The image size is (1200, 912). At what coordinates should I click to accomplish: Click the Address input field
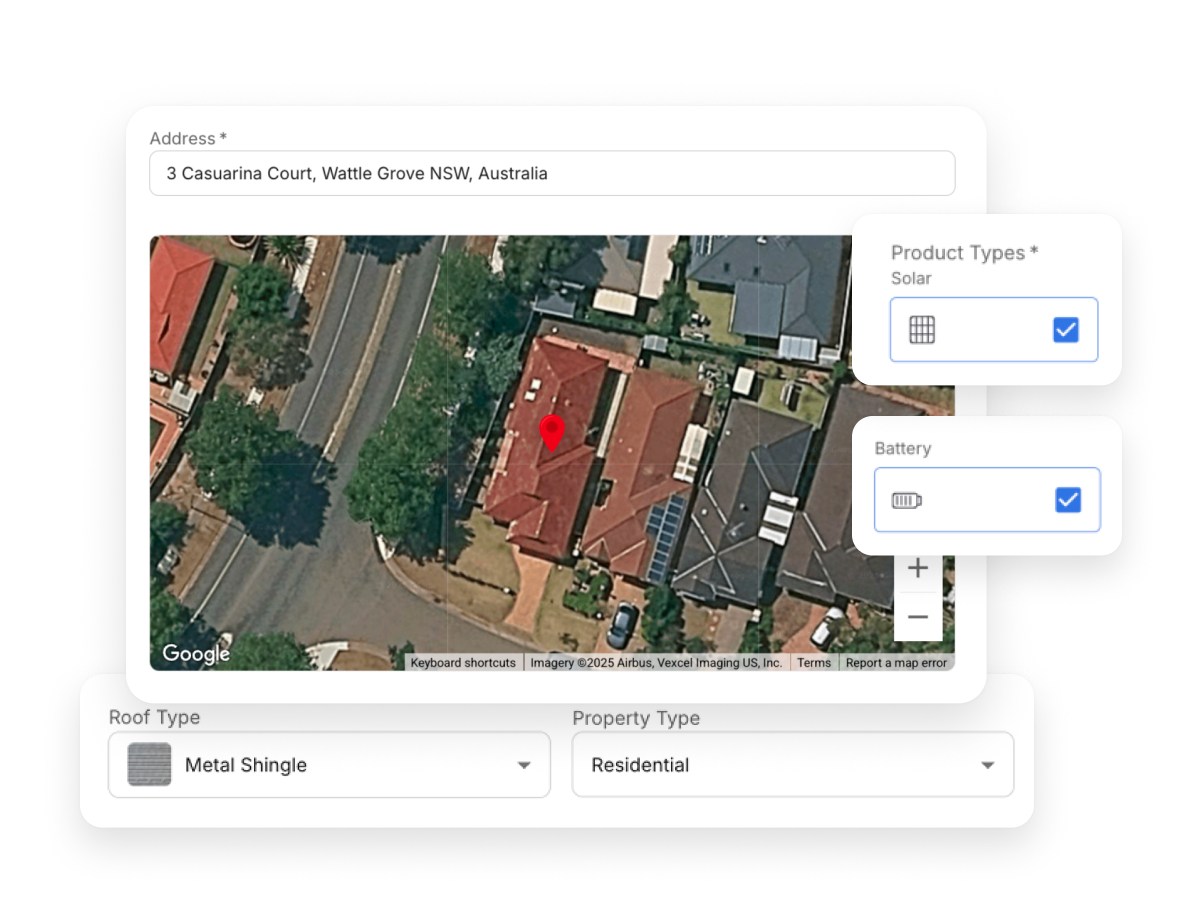coord(552,173)
